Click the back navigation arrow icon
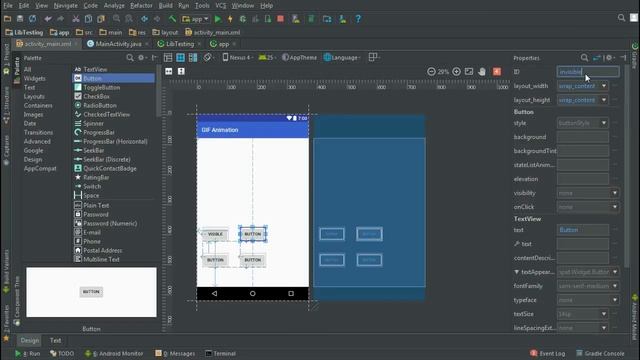The image size is (640, 360). [x=144, y=19]
